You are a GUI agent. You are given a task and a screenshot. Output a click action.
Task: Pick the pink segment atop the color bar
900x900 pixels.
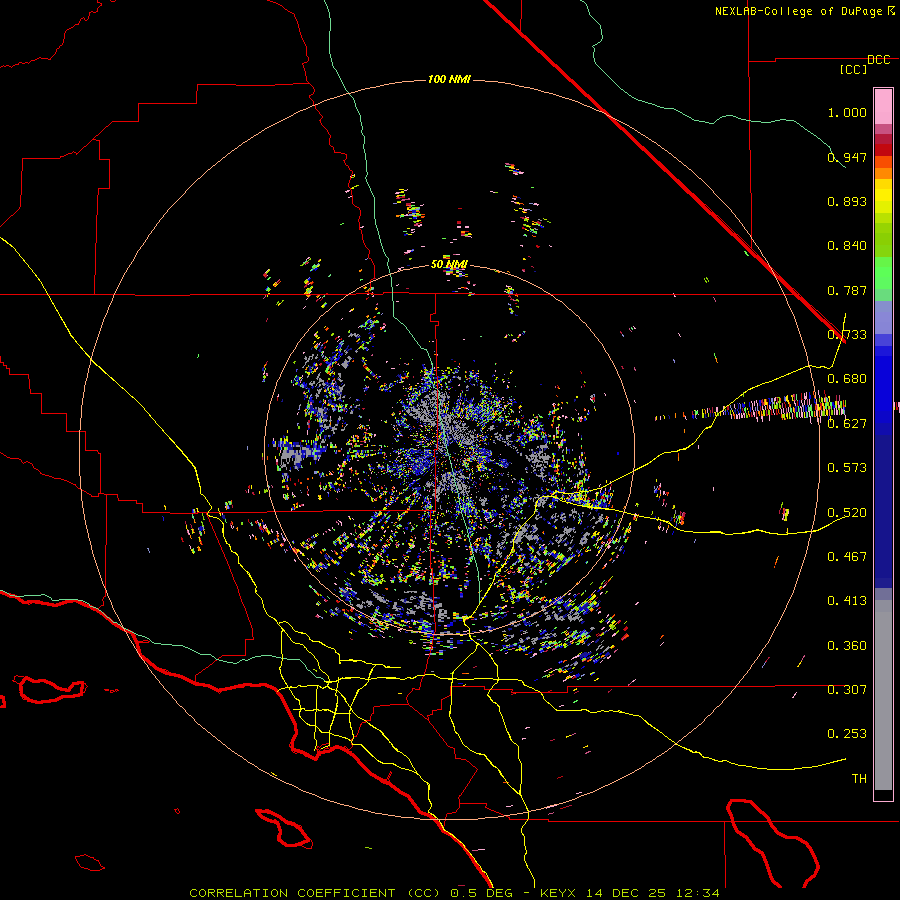click(883, 107)
